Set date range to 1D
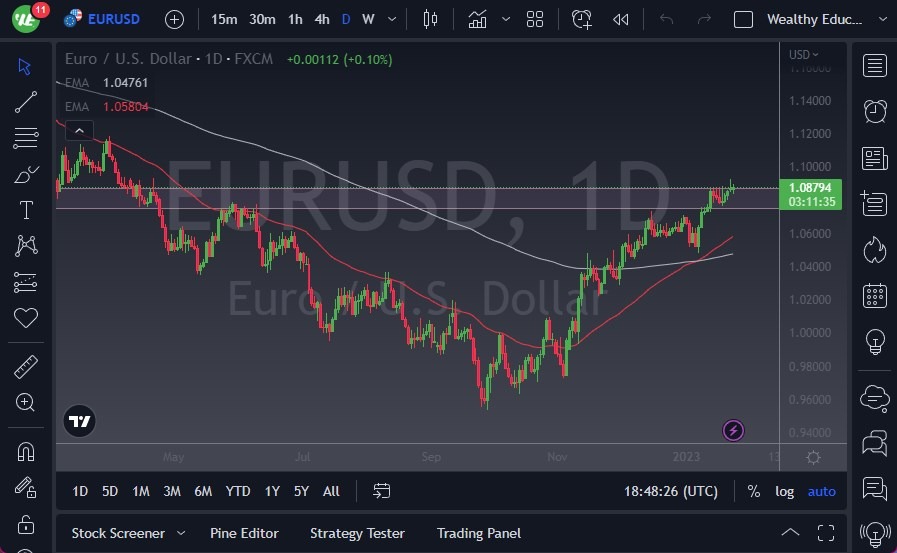 pyautogui.click(x=80, y=491)
